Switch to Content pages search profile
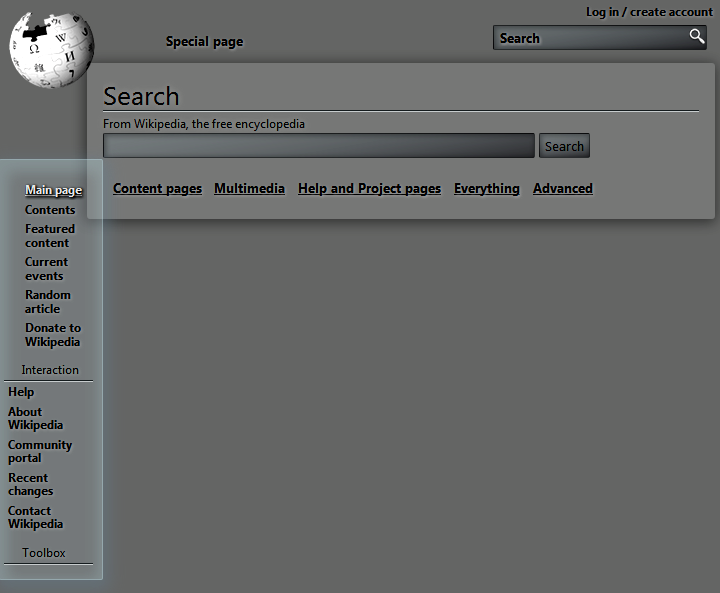 pyautogui.click(x=158, y=189)
